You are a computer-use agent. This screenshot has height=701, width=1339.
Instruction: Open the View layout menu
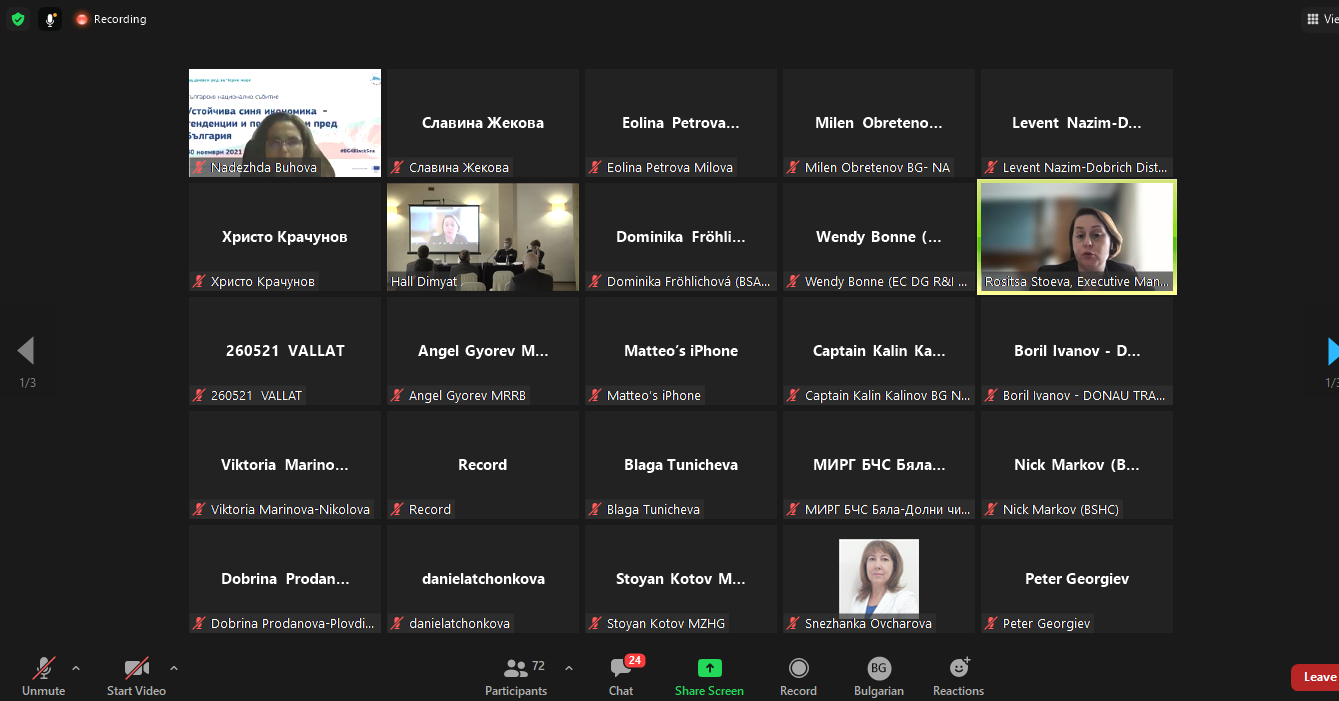coord(1321,19)
